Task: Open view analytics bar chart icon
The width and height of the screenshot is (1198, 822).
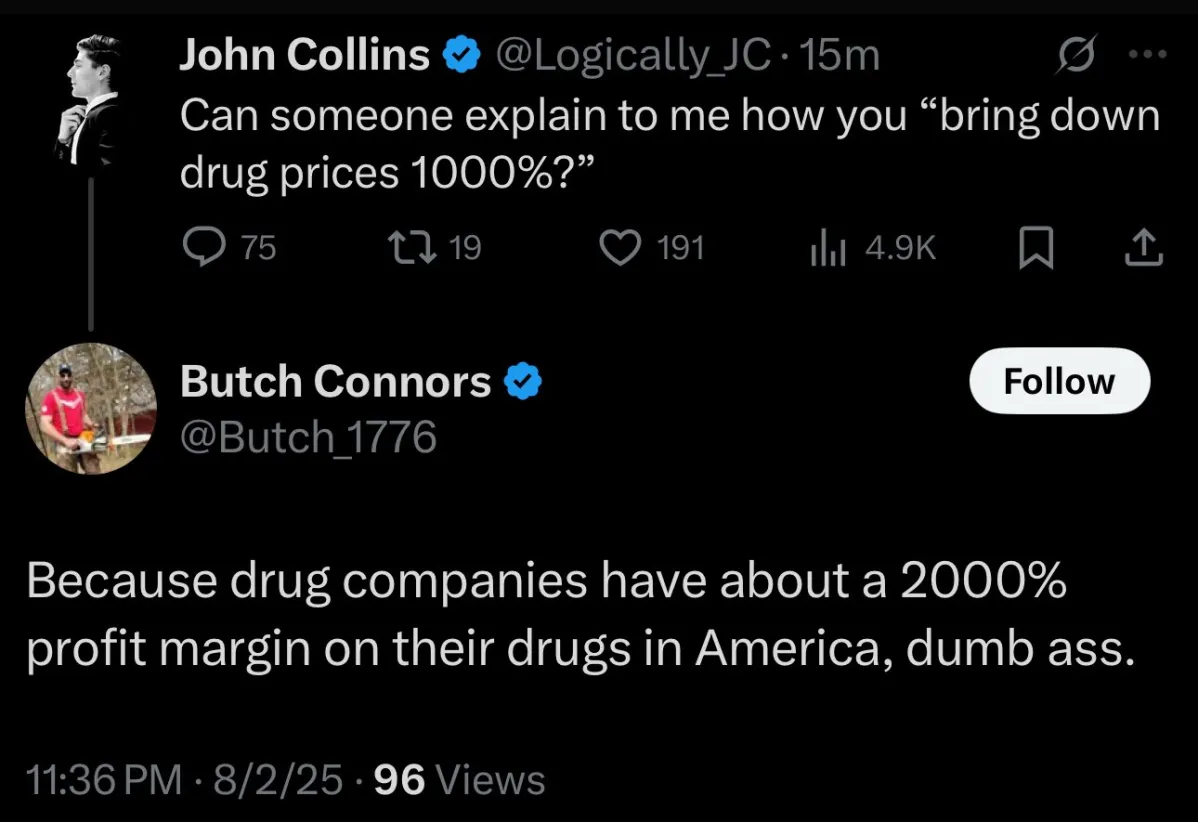Action: [x=827, y=248]
